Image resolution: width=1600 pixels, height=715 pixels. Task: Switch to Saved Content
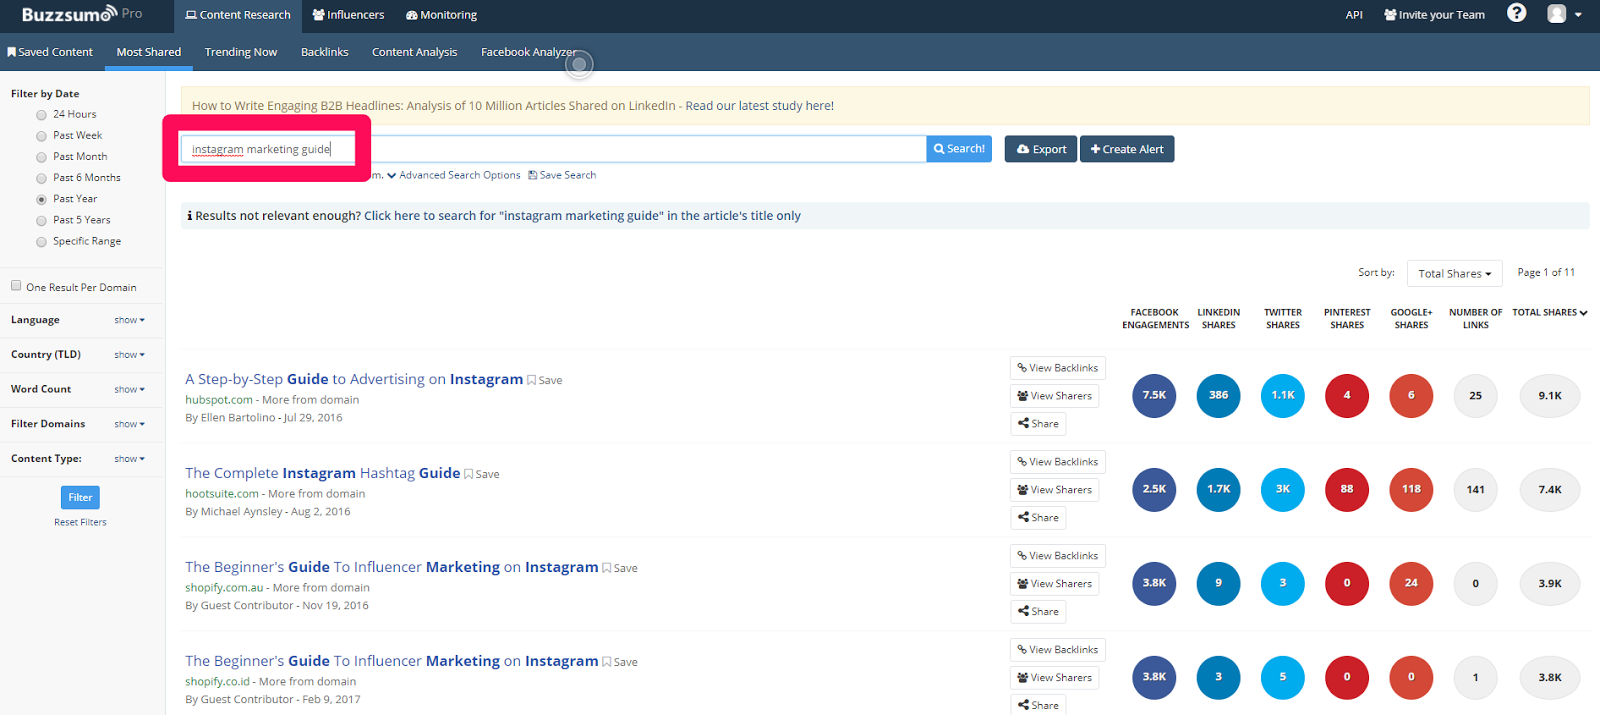[x=50, y=52]
